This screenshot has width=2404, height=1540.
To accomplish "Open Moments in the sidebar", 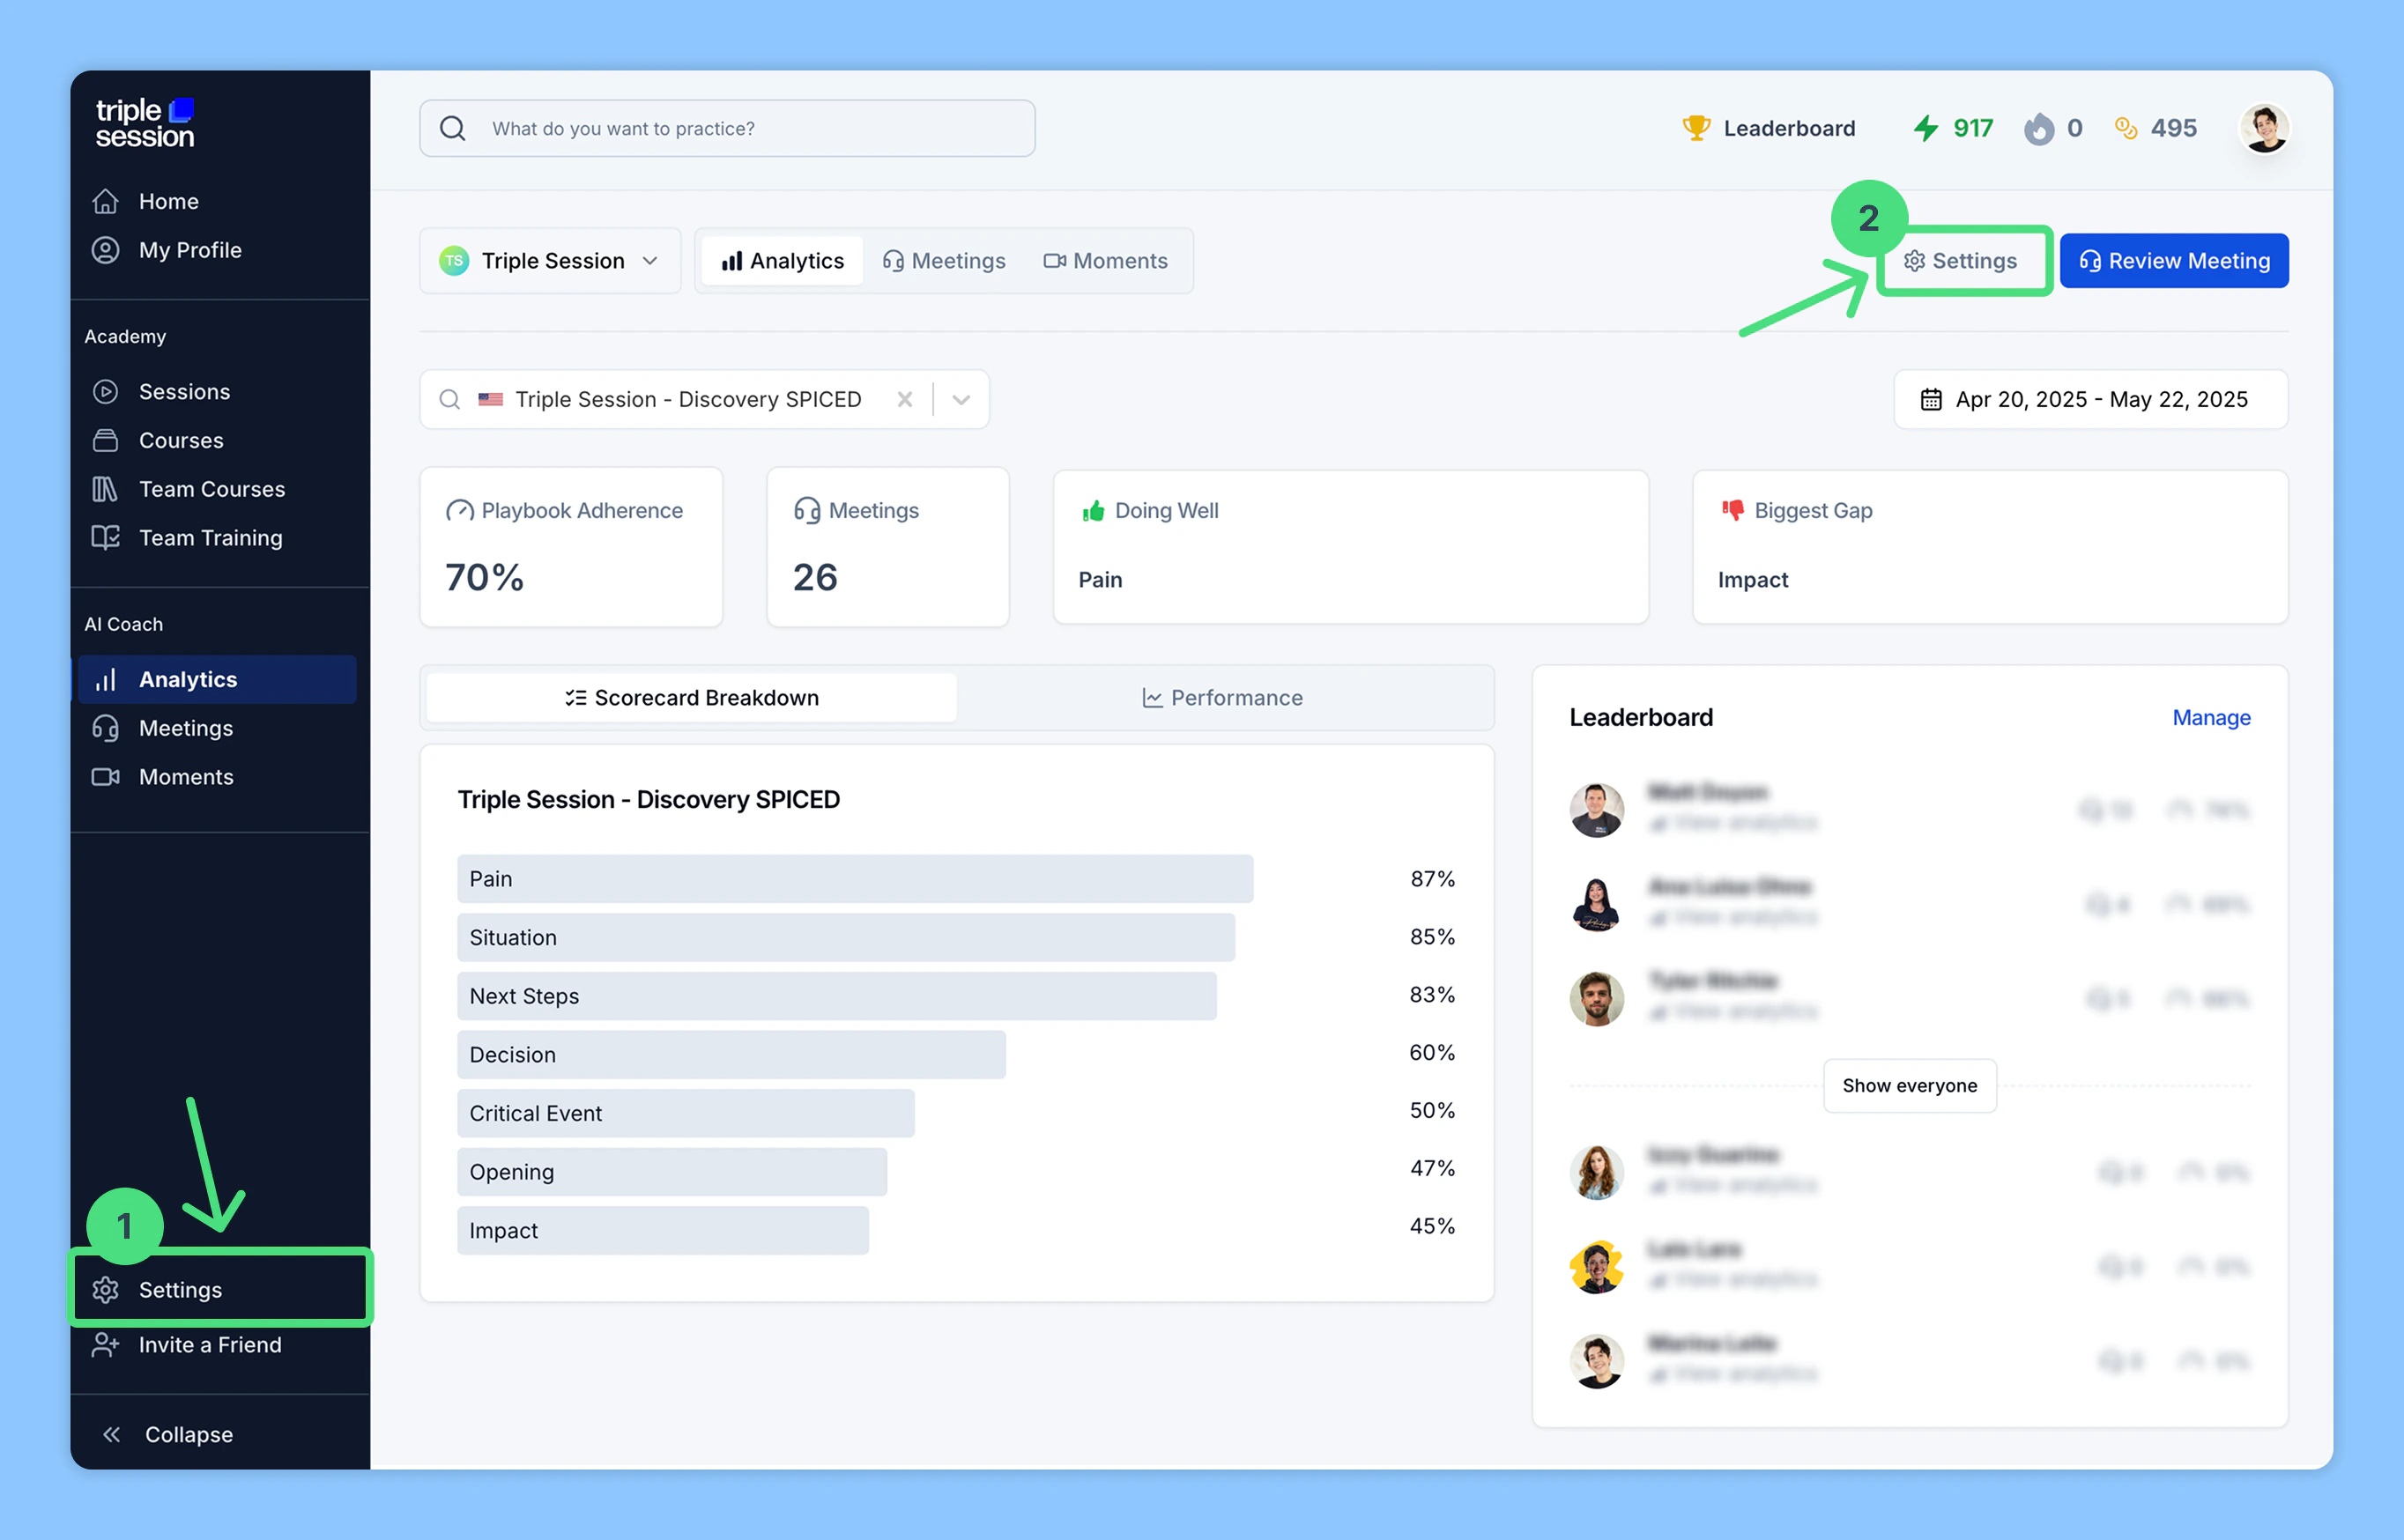I will coord(185,777).
